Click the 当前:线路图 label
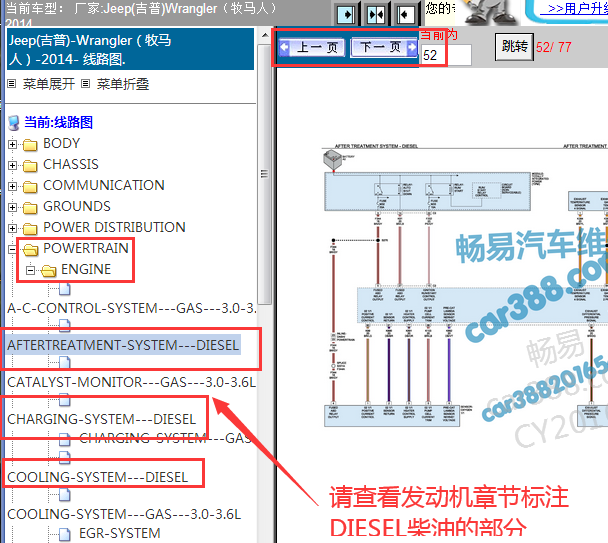This screenshot has height=543, width=608. pos(59,122)
